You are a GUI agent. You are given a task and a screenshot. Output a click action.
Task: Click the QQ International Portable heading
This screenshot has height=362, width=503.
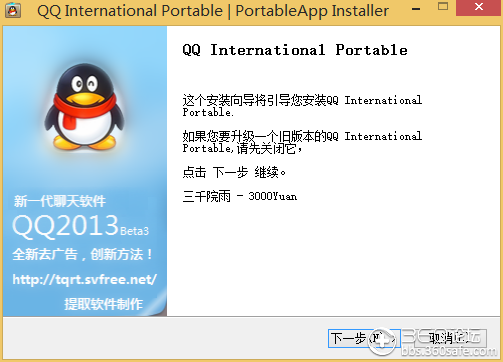point(295,50)
